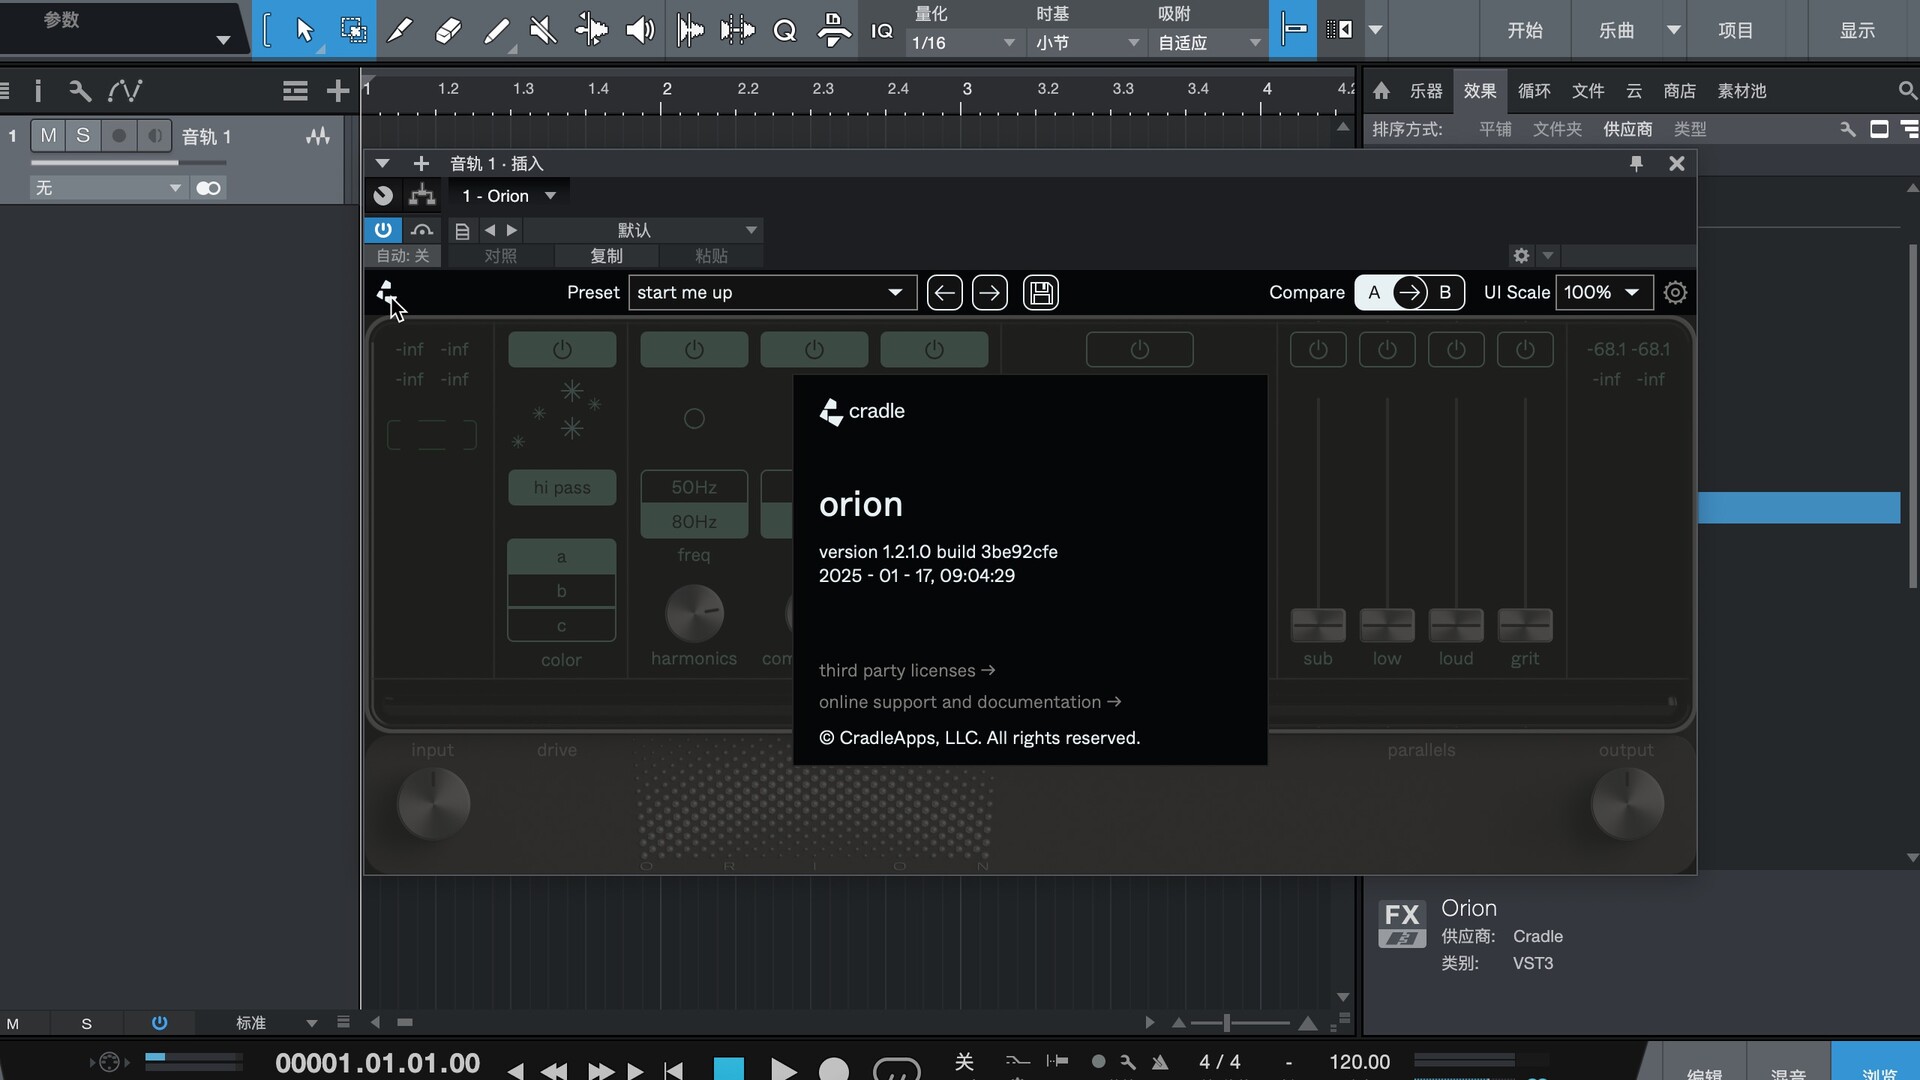Load previous Orion preset

pos(944,292)
